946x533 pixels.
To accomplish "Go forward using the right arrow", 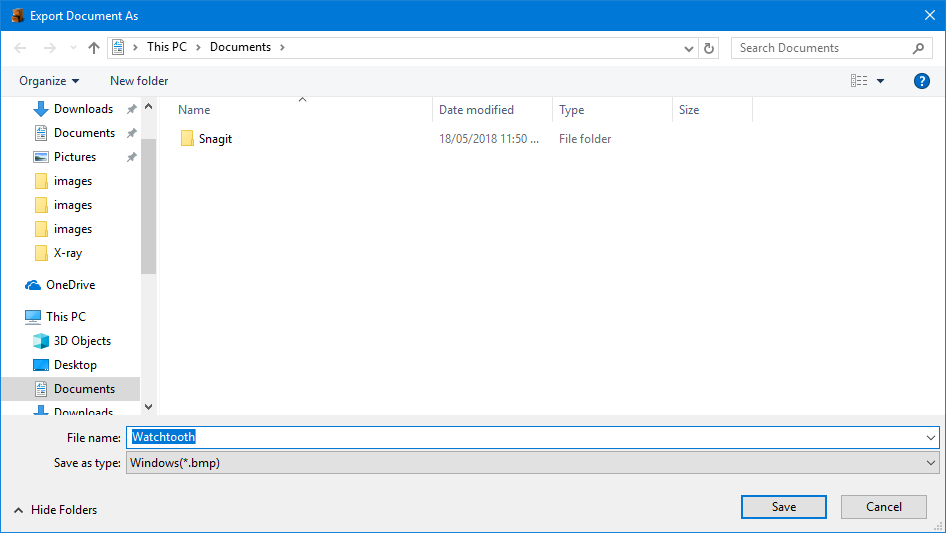I will (x=49, y=48).
